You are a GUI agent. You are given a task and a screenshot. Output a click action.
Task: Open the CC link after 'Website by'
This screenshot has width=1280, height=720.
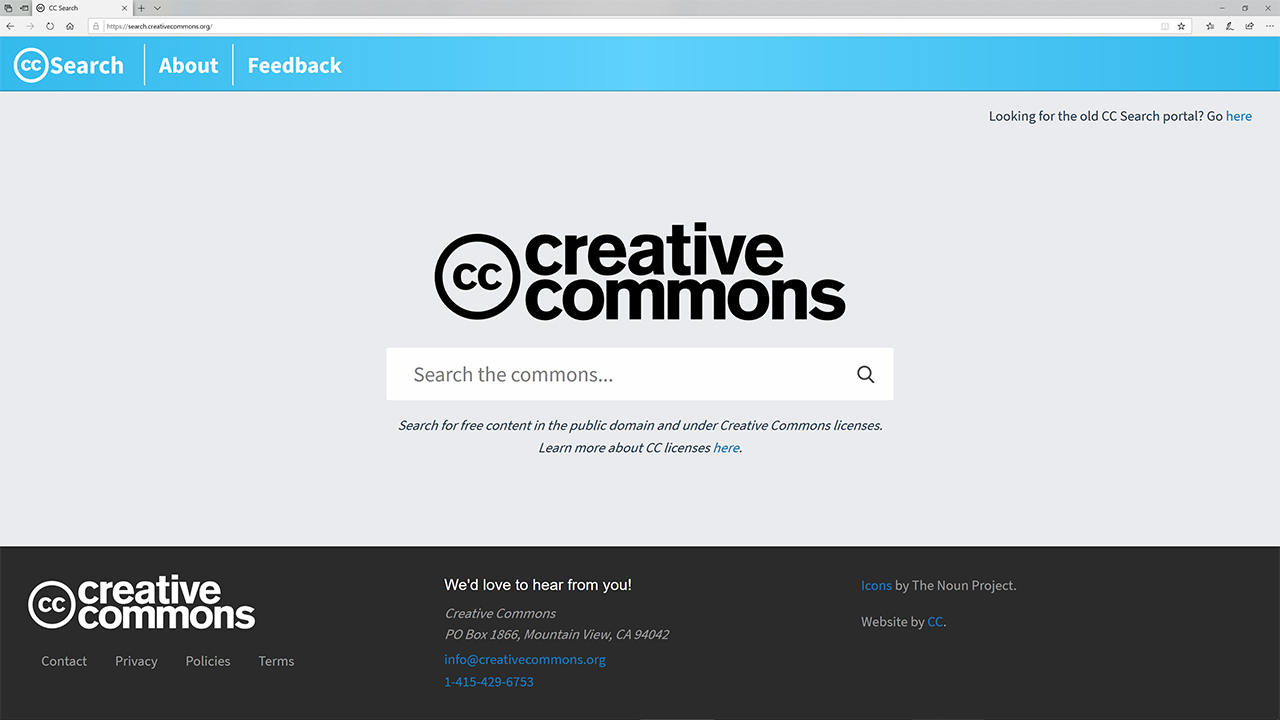tap(935, 622)
